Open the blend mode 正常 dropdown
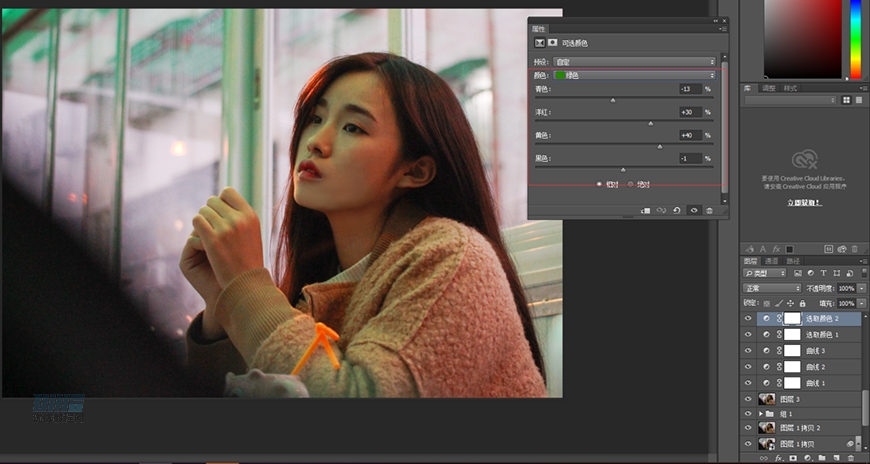The height and width of the screenshot is (464, 870). pyautogui.click(x=771, y=288)
